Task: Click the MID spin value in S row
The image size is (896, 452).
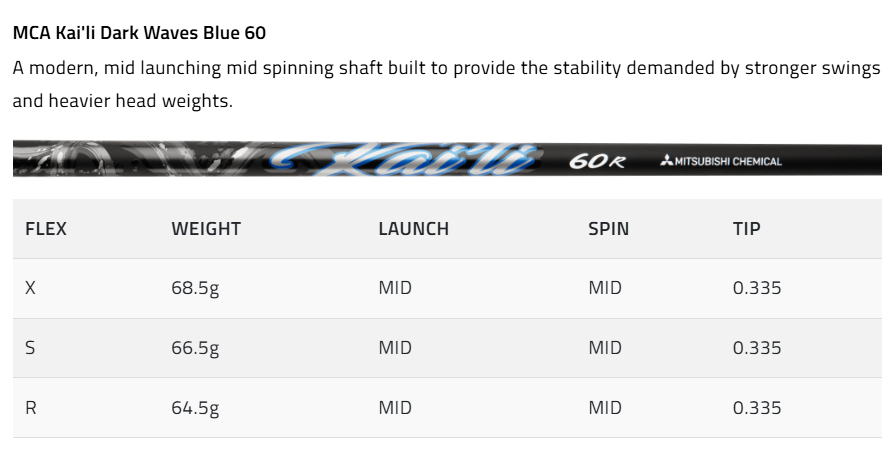Action: coord(605,348)
